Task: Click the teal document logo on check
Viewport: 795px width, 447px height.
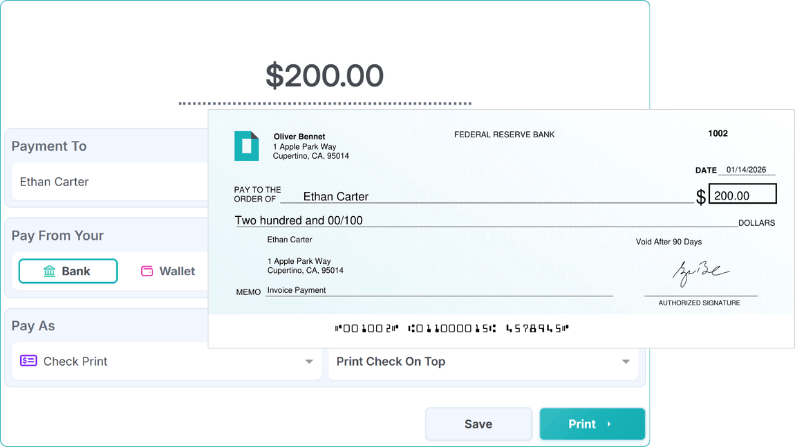Action: 246,146
